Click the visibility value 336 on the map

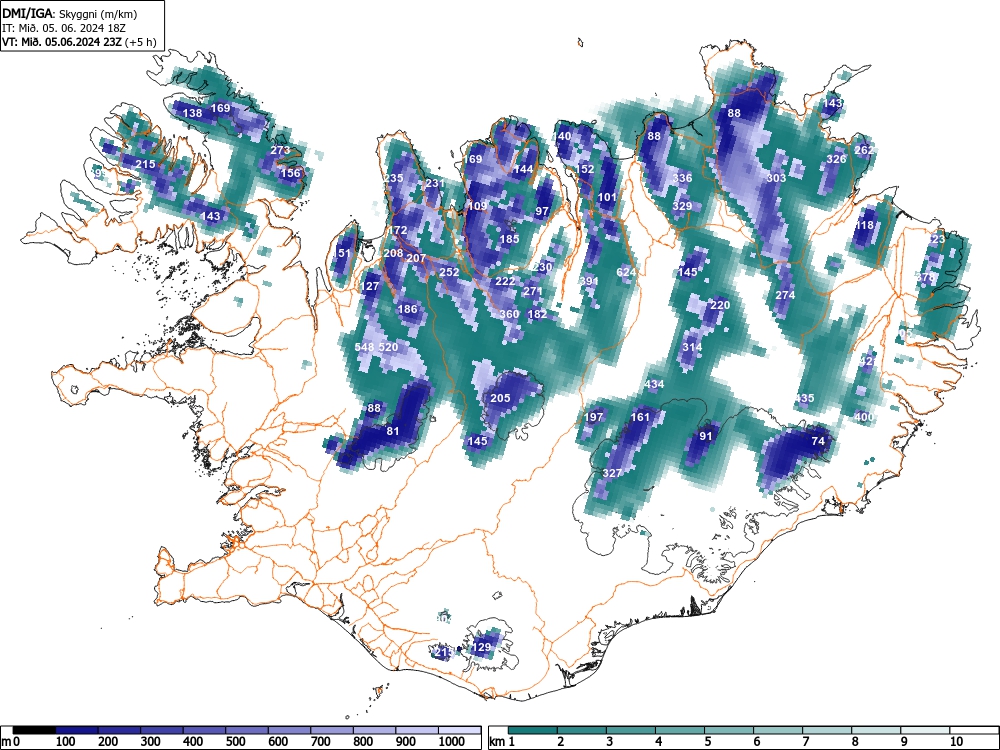[682, 177]
